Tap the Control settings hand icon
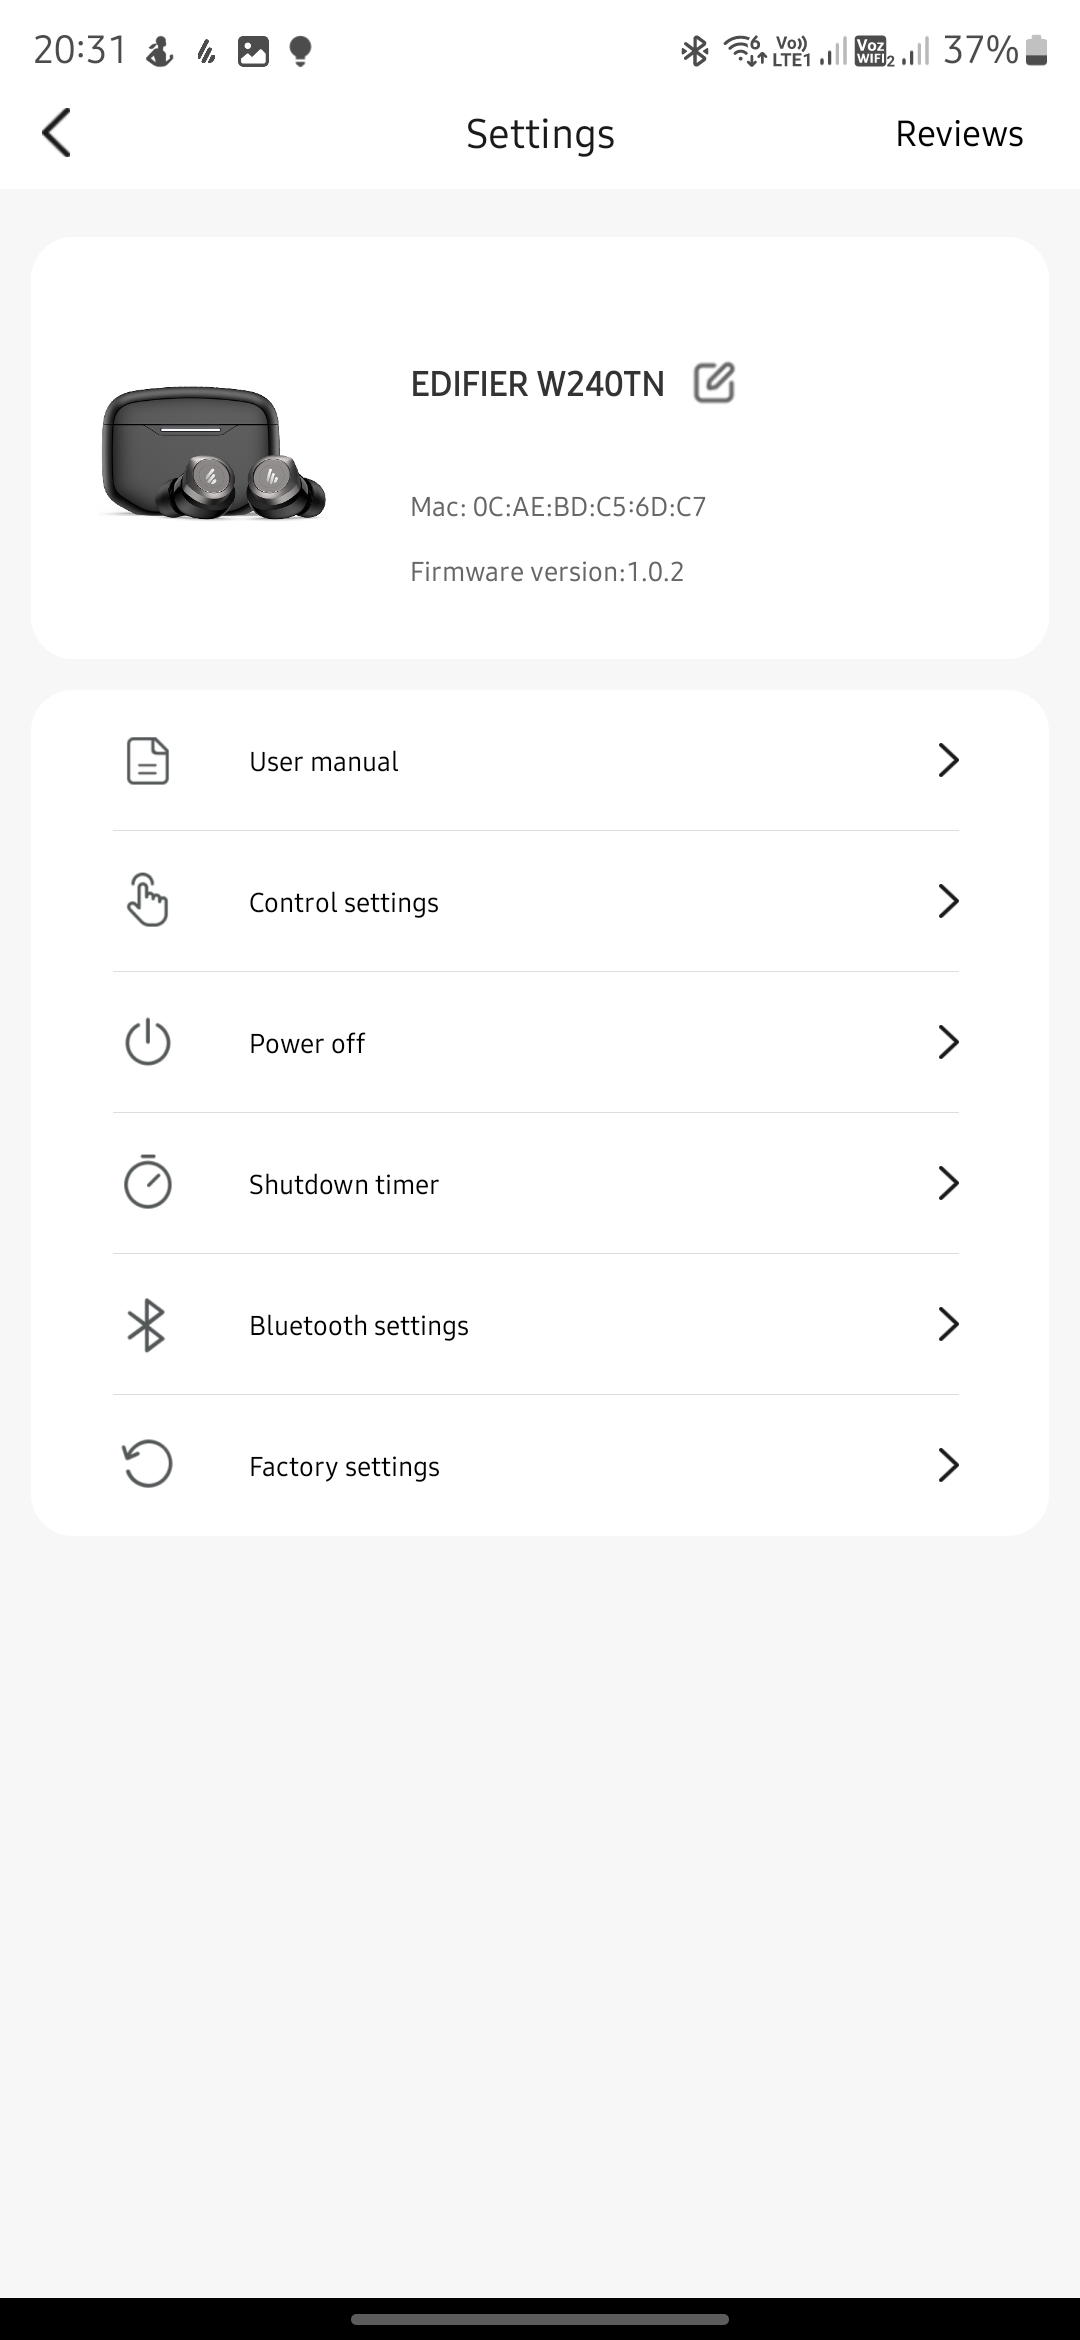The height and width of the screenshot is (2340, 1080). (x=148, y=901)
